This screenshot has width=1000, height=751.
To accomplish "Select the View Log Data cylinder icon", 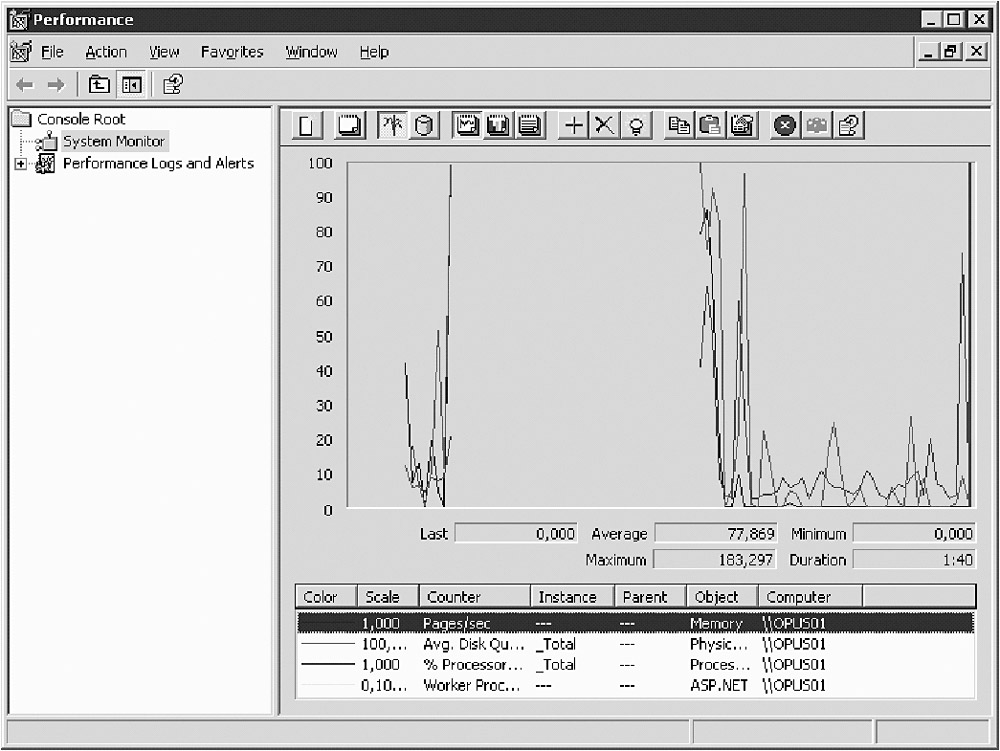I will tap(424, 126).
